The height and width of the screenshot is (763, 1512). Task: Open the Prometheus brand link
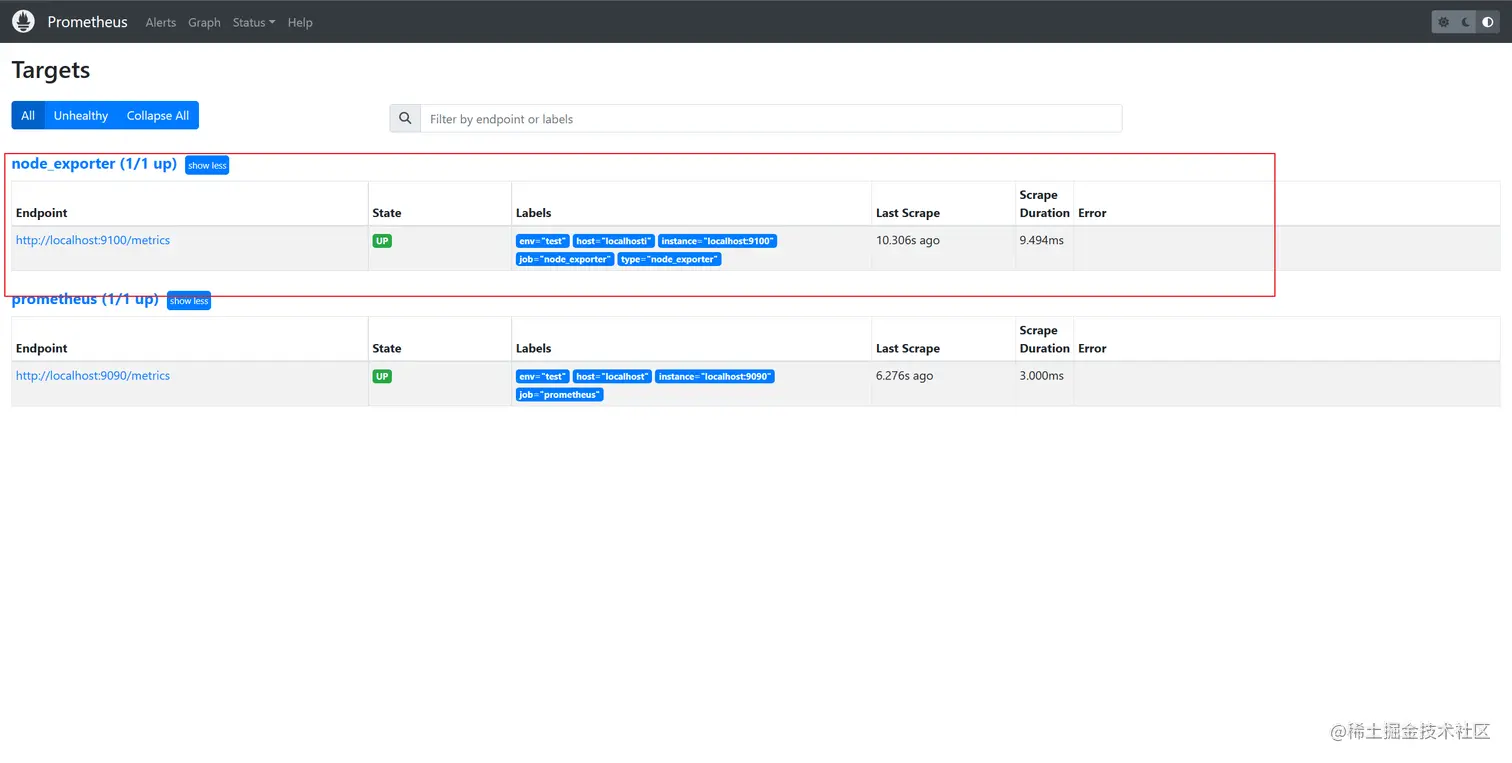(x=87, y=21)
